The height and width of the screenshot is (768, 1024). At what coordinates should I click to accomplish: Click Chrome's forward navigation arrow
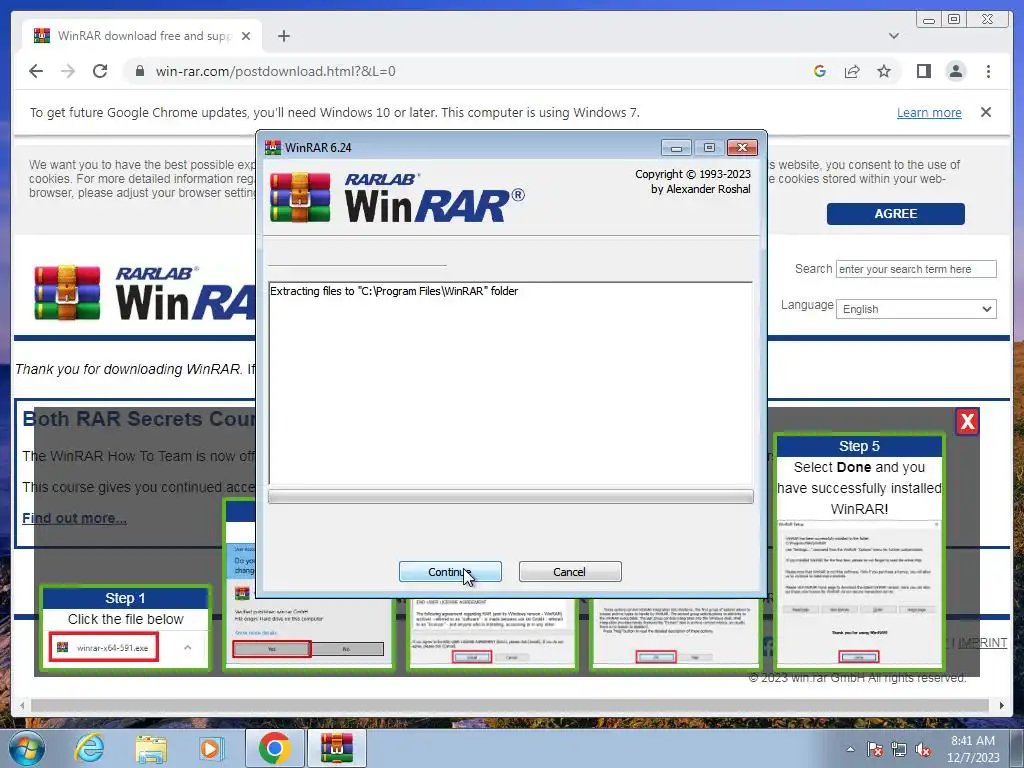coord(68,71)
